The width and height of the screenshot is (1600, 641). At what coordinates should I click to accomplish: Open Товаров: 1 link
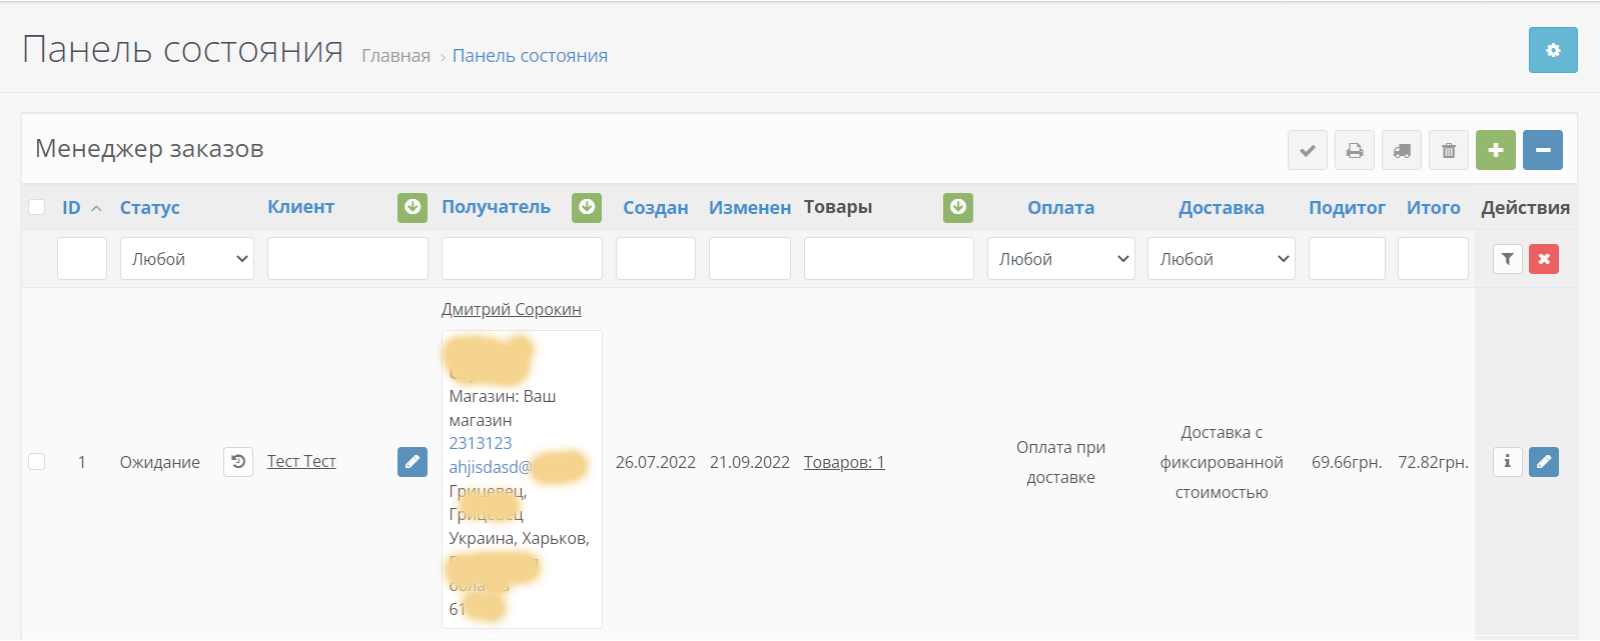(844, 463)
